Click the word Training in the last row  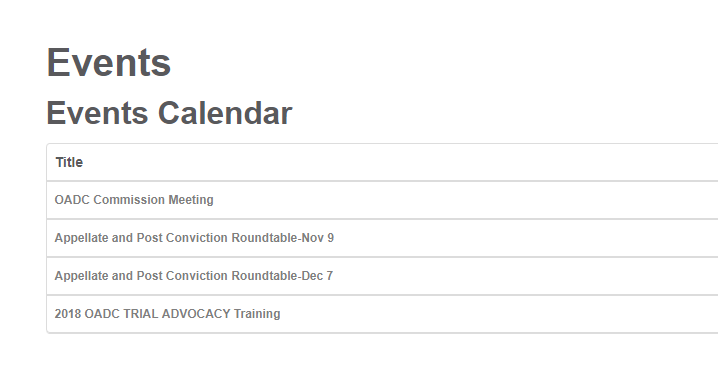click(x=257, y=314)
